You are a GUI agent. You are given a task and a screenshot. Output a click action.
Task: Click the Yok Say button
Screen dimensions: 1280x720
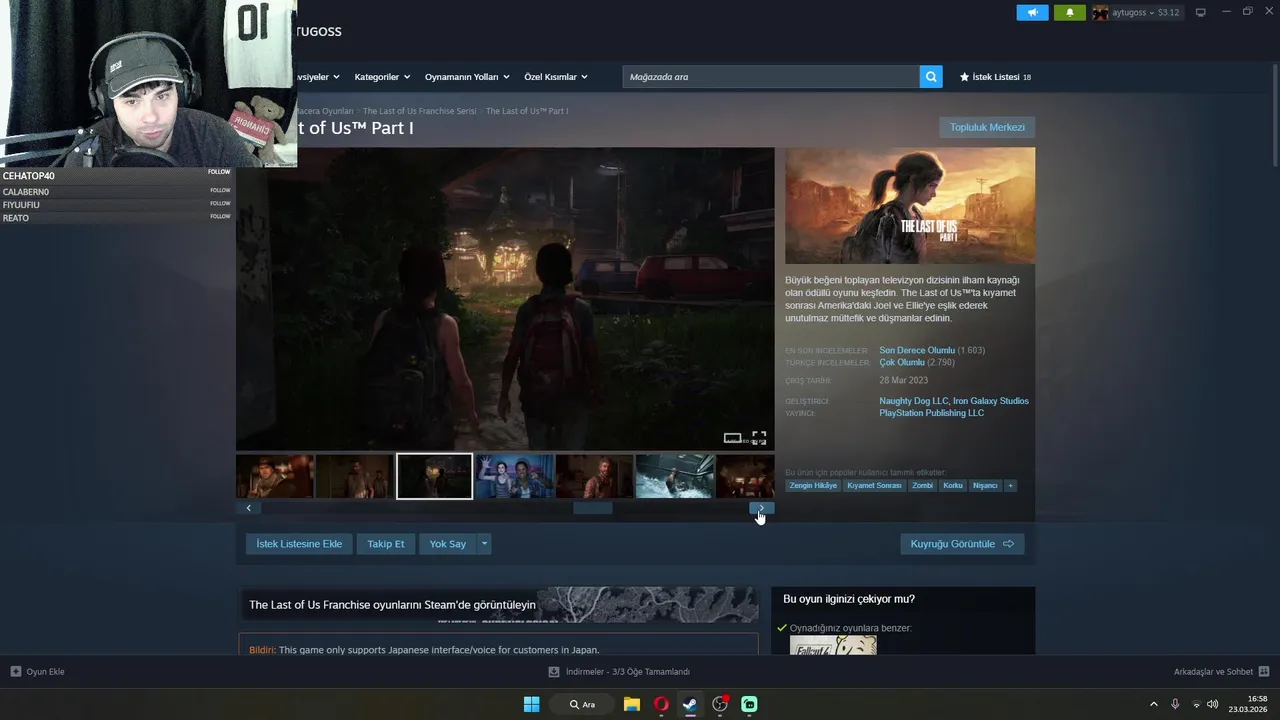[x=448, y=544]
